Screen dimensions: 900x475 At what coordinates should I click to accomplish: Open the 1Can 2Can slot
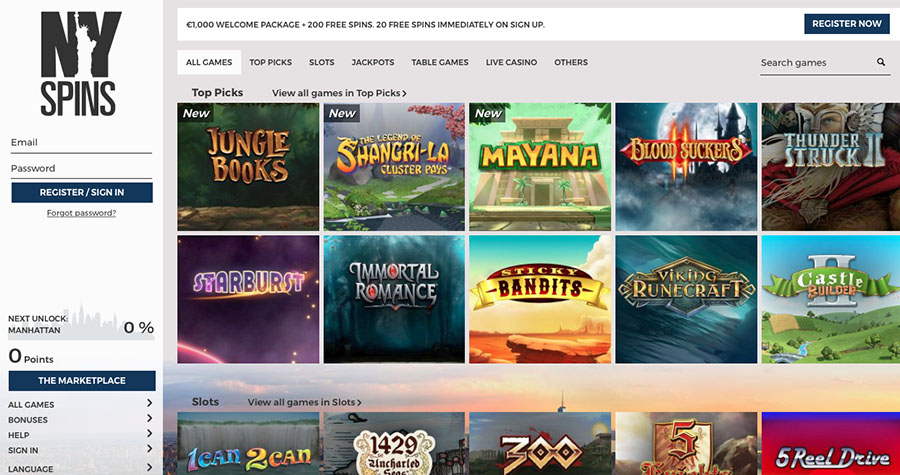click(x=248, y=443)
